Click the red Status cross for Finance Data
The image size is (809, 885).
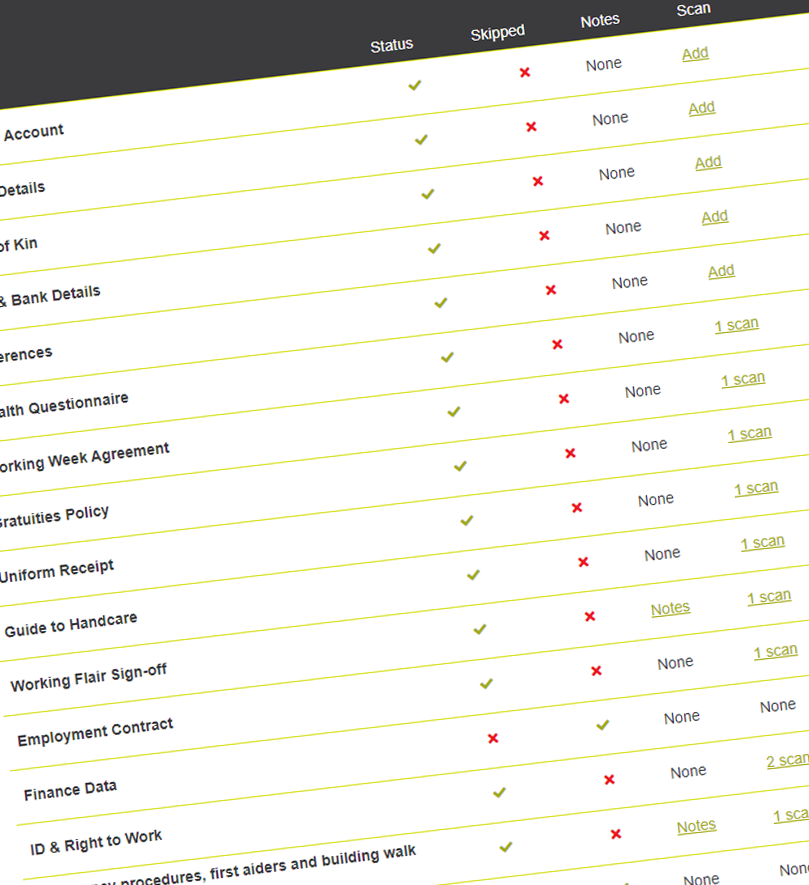click(493, 738)
